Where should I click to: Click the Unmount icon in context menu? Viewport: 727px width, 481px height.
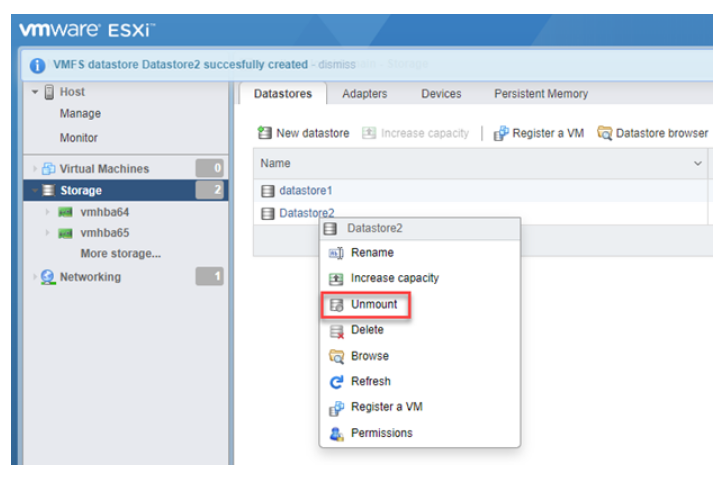click(x=336, y=305)
